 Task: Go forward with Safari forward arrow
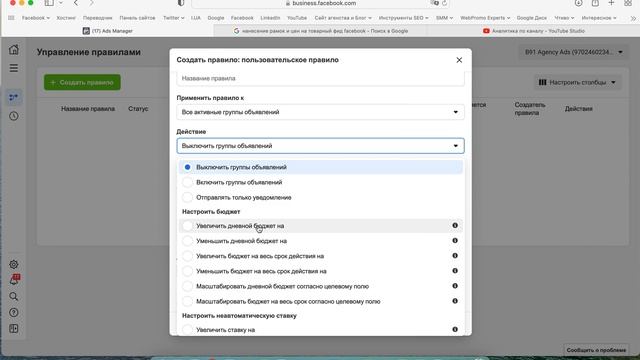click(x=91, y=3)
